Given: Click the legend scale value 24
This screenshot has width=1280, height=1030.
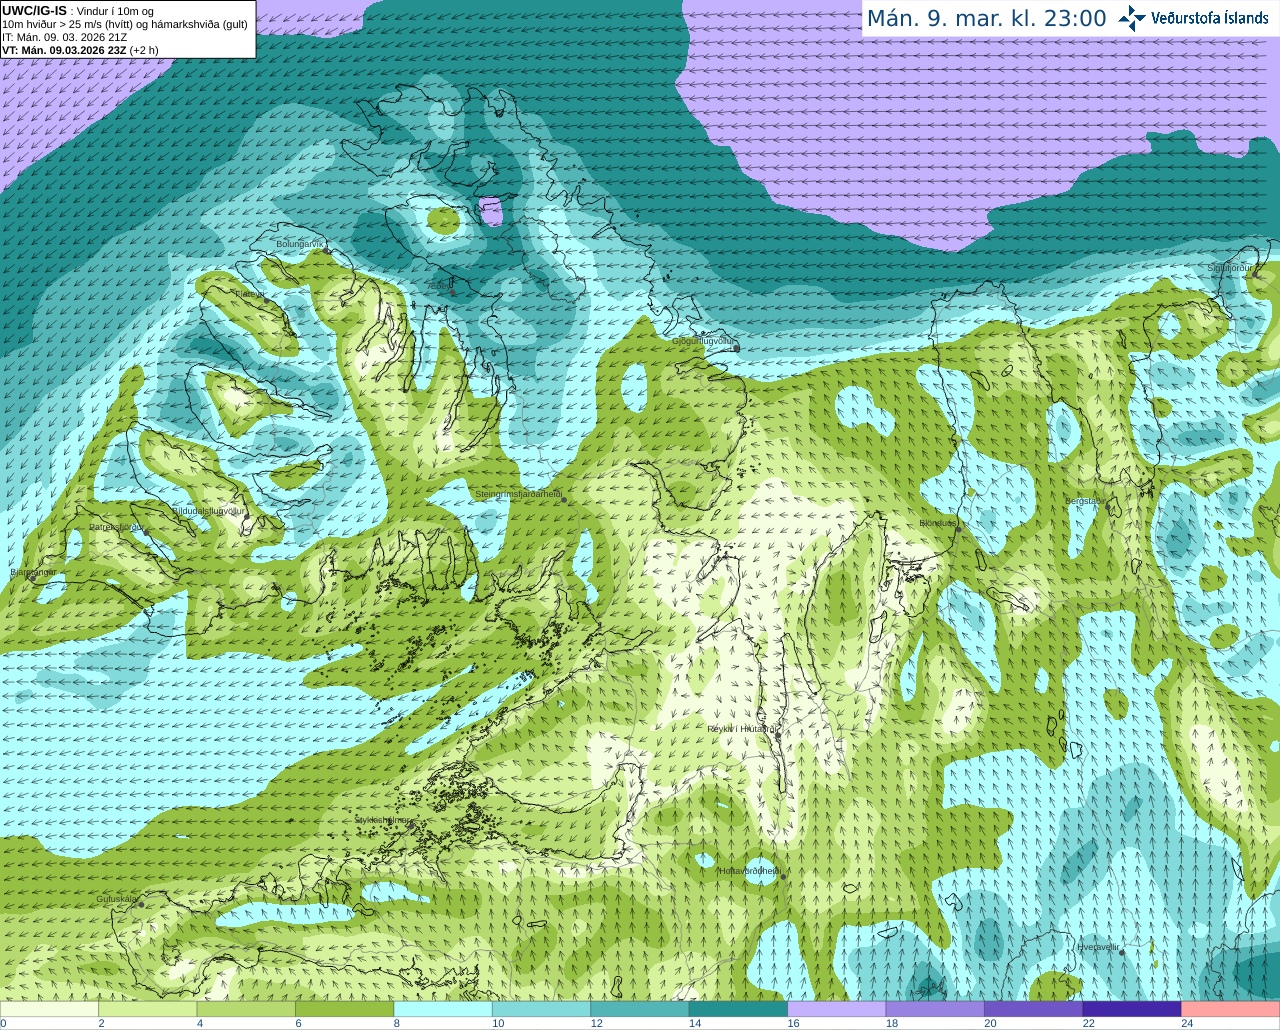Looking at the screenshot, I should click(1187, 1023).
